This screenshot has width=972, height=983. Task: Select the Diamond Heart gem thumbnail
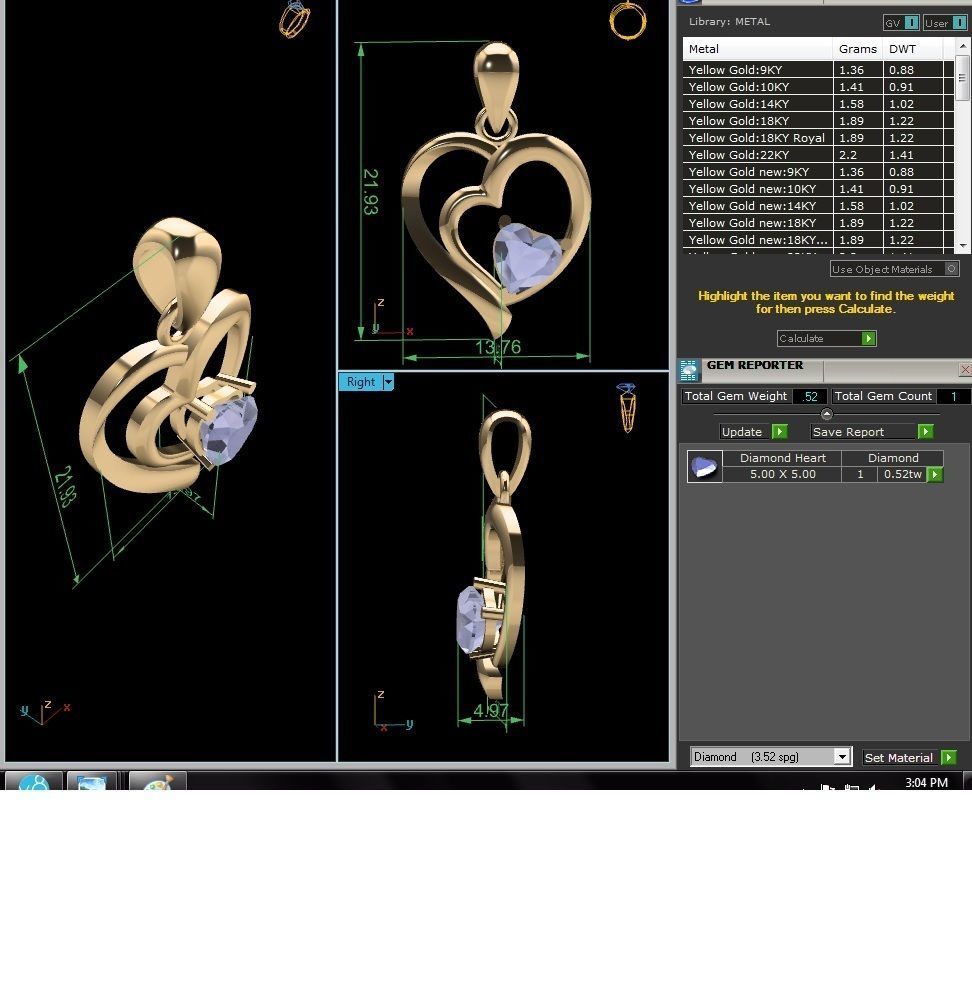click(704, 466)
